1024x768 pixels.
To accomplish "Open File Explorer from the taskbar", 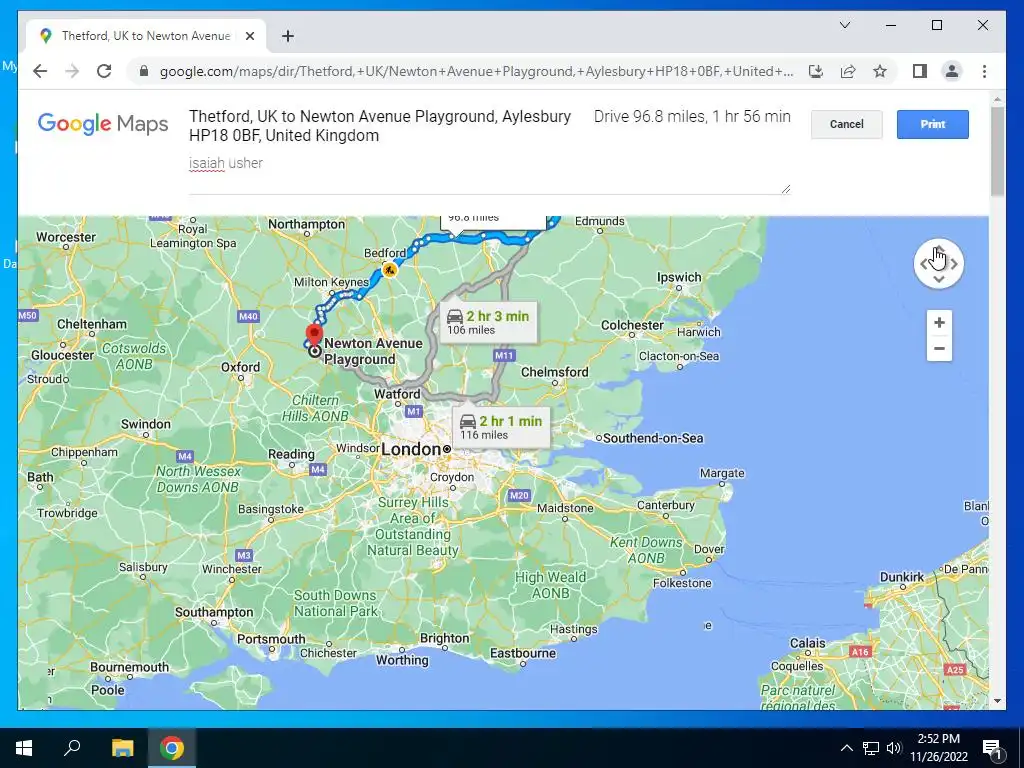I will click(122, 748).
